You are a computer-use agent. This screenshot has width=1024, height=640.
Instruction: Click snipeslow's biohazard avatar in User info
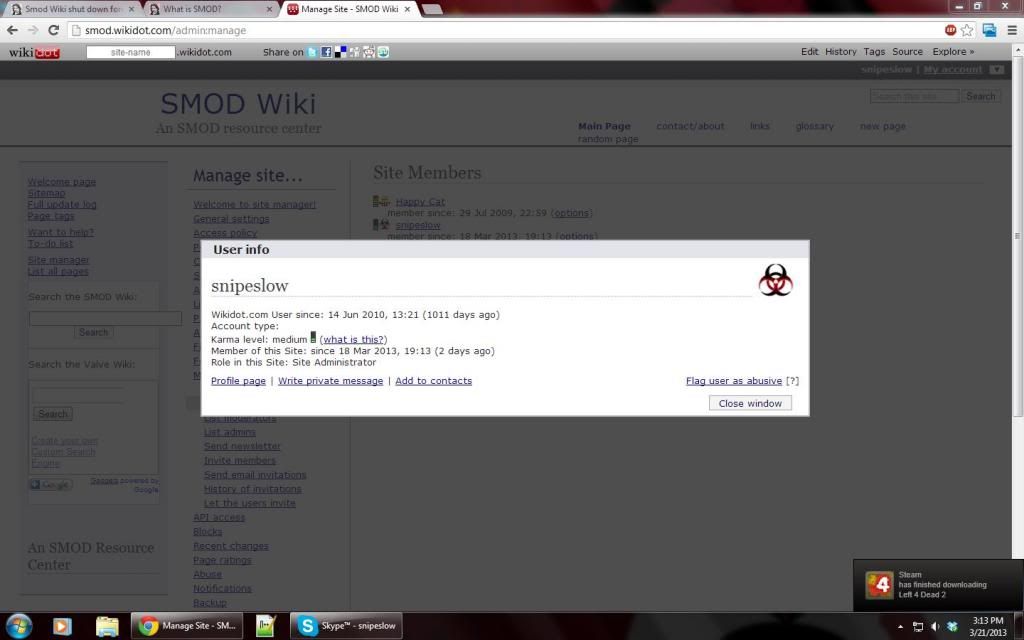775,280
